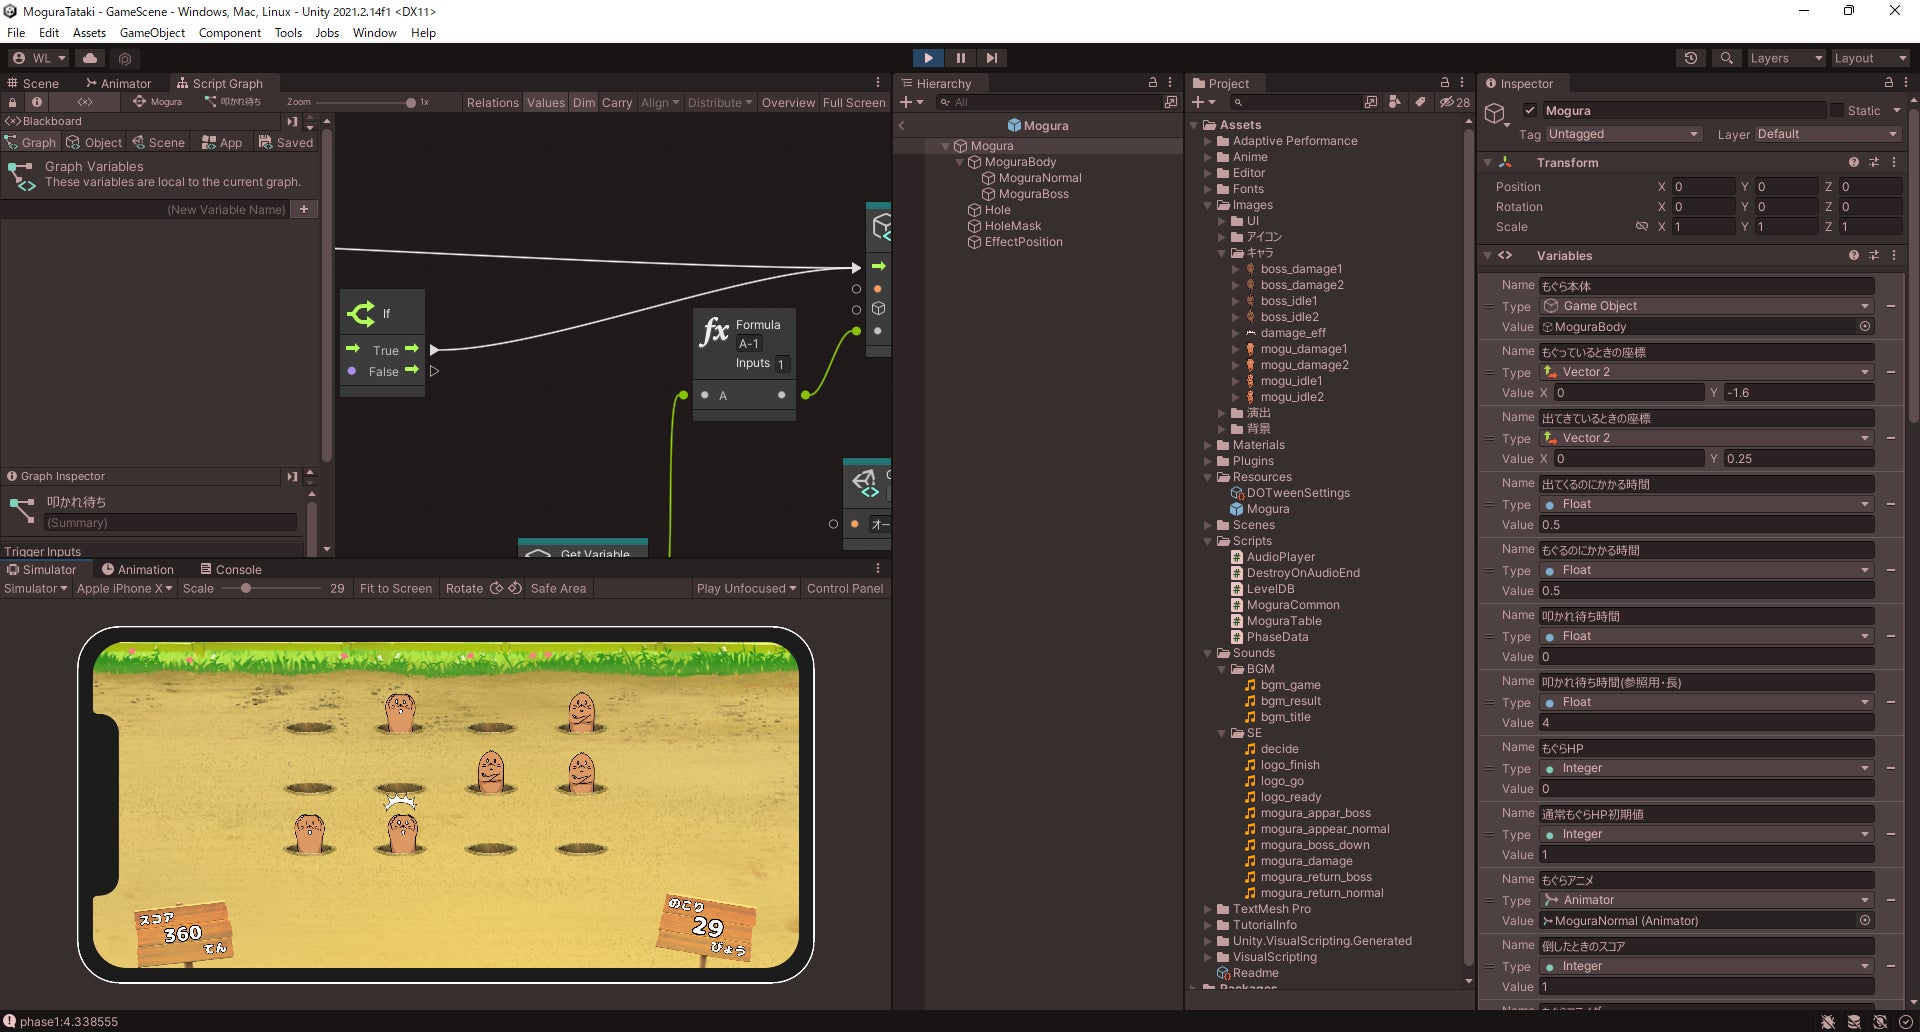Lock the Inspector panel

point(1888,83)
